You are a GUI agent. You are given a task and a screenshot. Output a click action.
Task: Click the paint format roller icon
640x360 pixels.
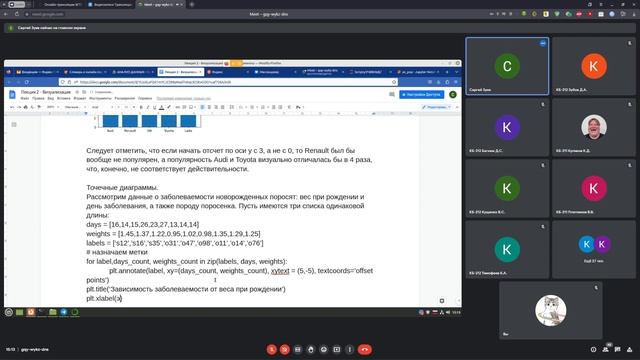tap(39, 107)
